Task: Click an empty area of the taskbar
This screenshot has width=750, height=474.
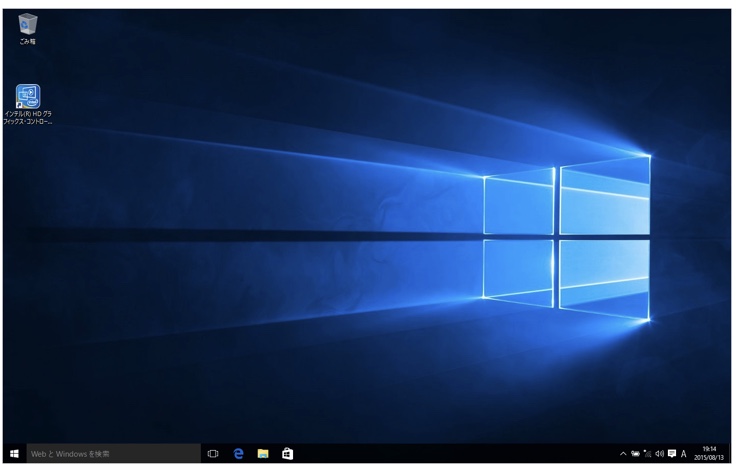Action: pyautogui.click(x=450, y=453)
